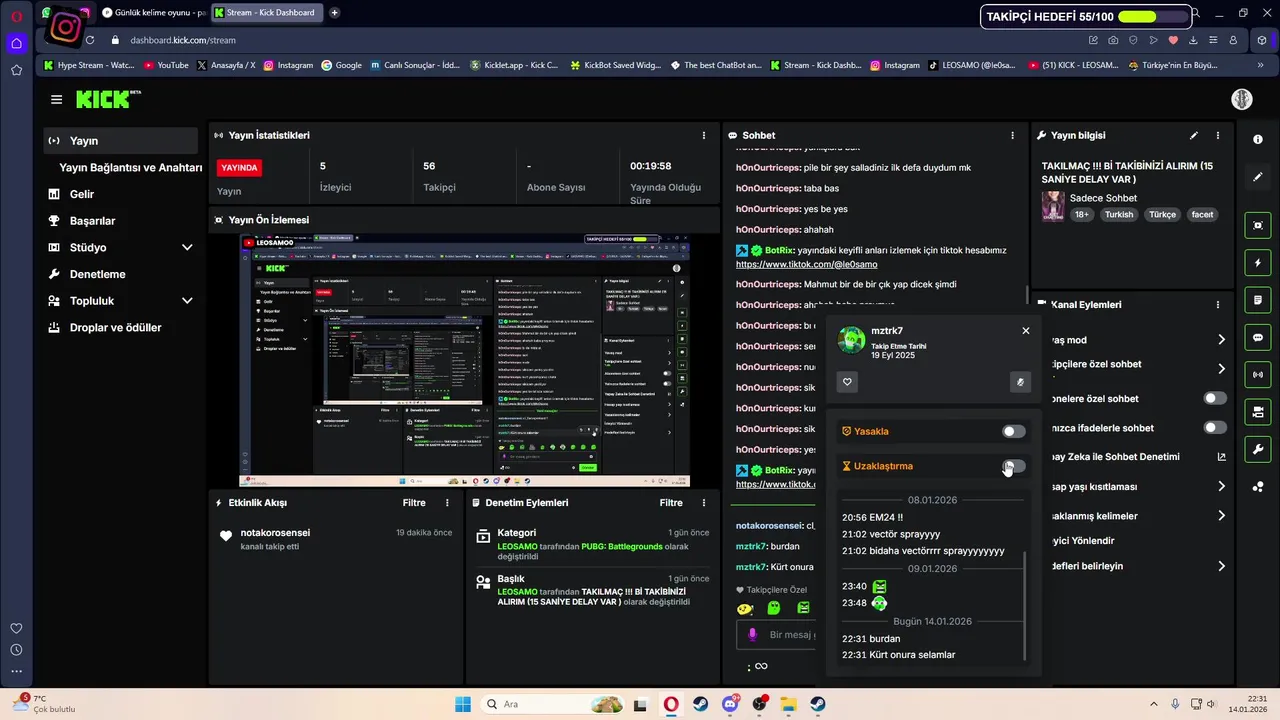Click the chat message input field
The image size is (1280, 720).
point(778,635)
